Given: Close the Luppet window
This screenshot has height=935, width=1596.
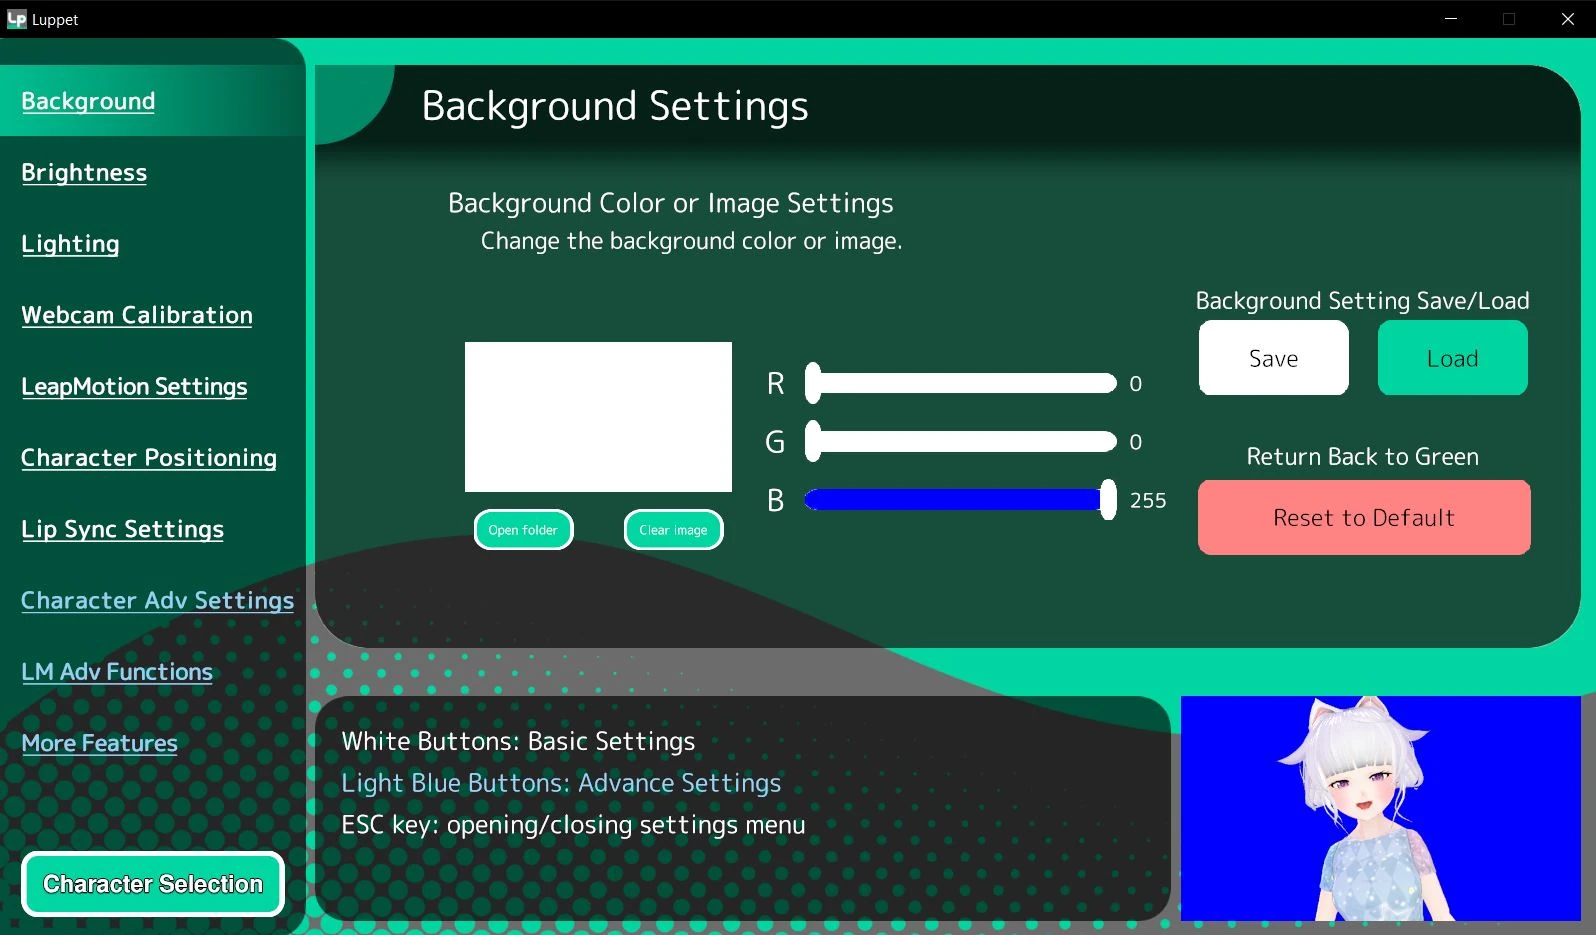Looking at the screenshot, I should 1567,19.
